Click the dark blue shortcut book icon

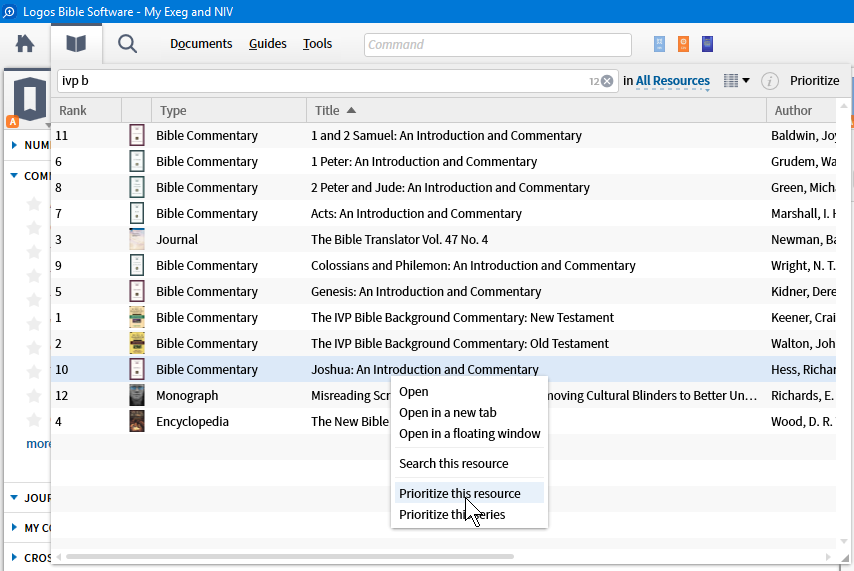point(707,44)
